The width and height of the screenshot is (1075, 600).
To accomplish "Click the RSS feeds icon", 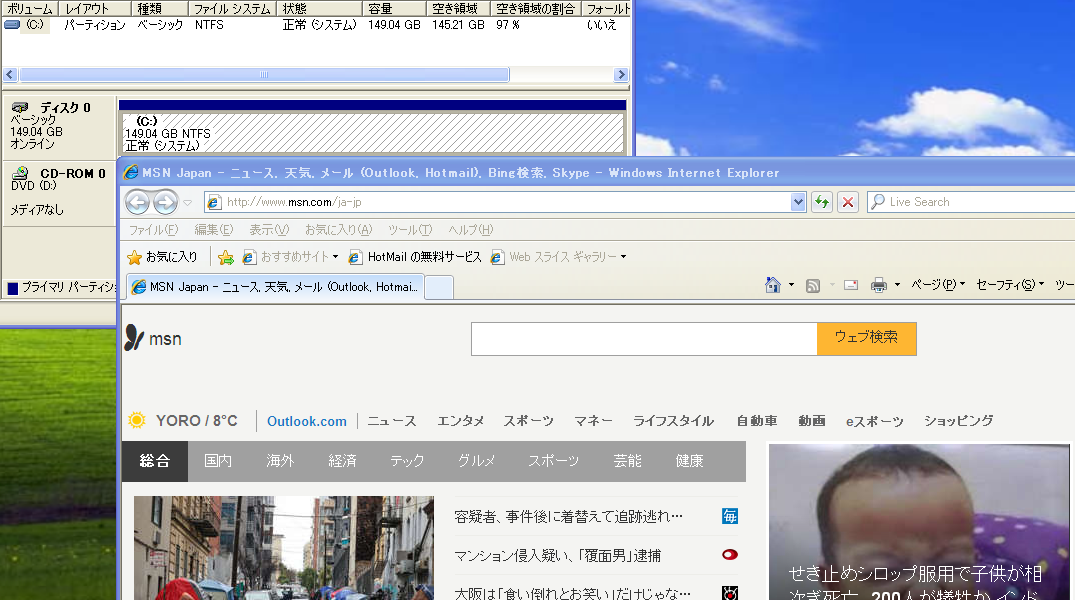I will pos(813,285).
